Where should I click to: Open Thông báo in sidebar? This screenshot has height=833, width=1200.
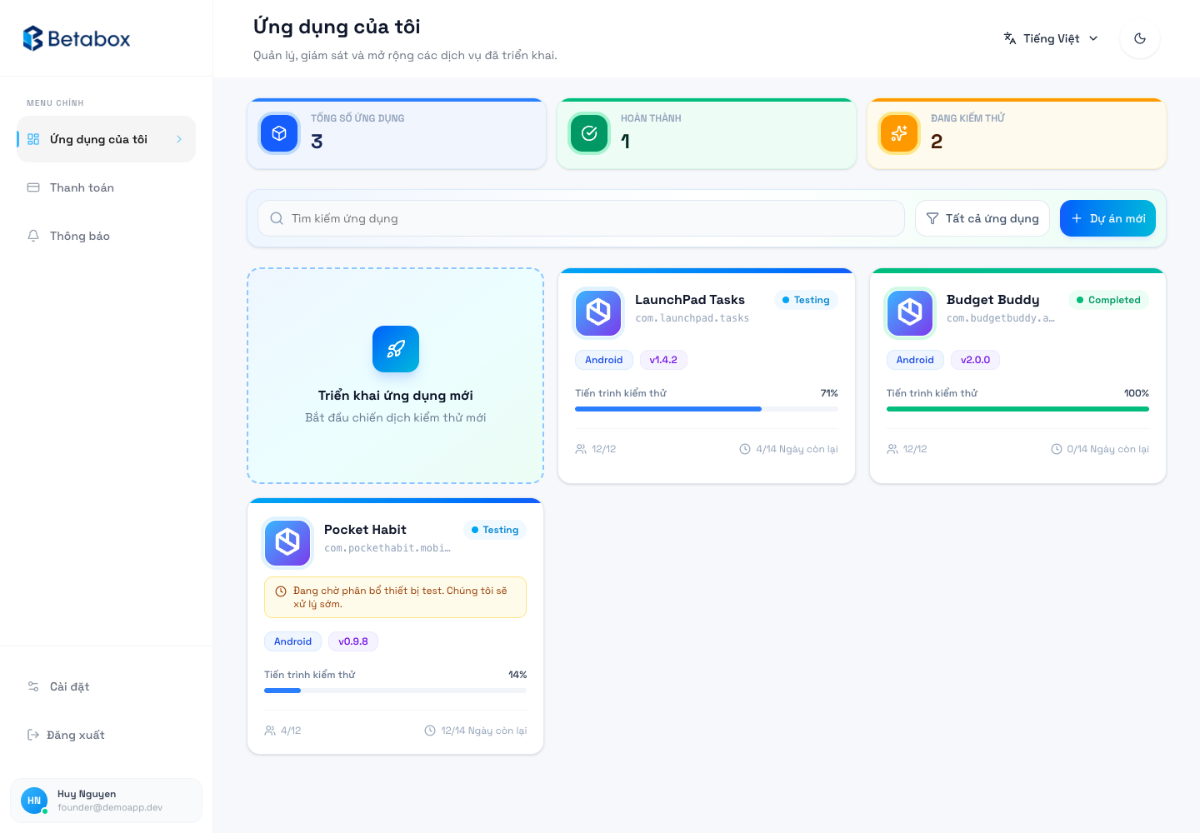pyautogui.click(x=106, y=236)
